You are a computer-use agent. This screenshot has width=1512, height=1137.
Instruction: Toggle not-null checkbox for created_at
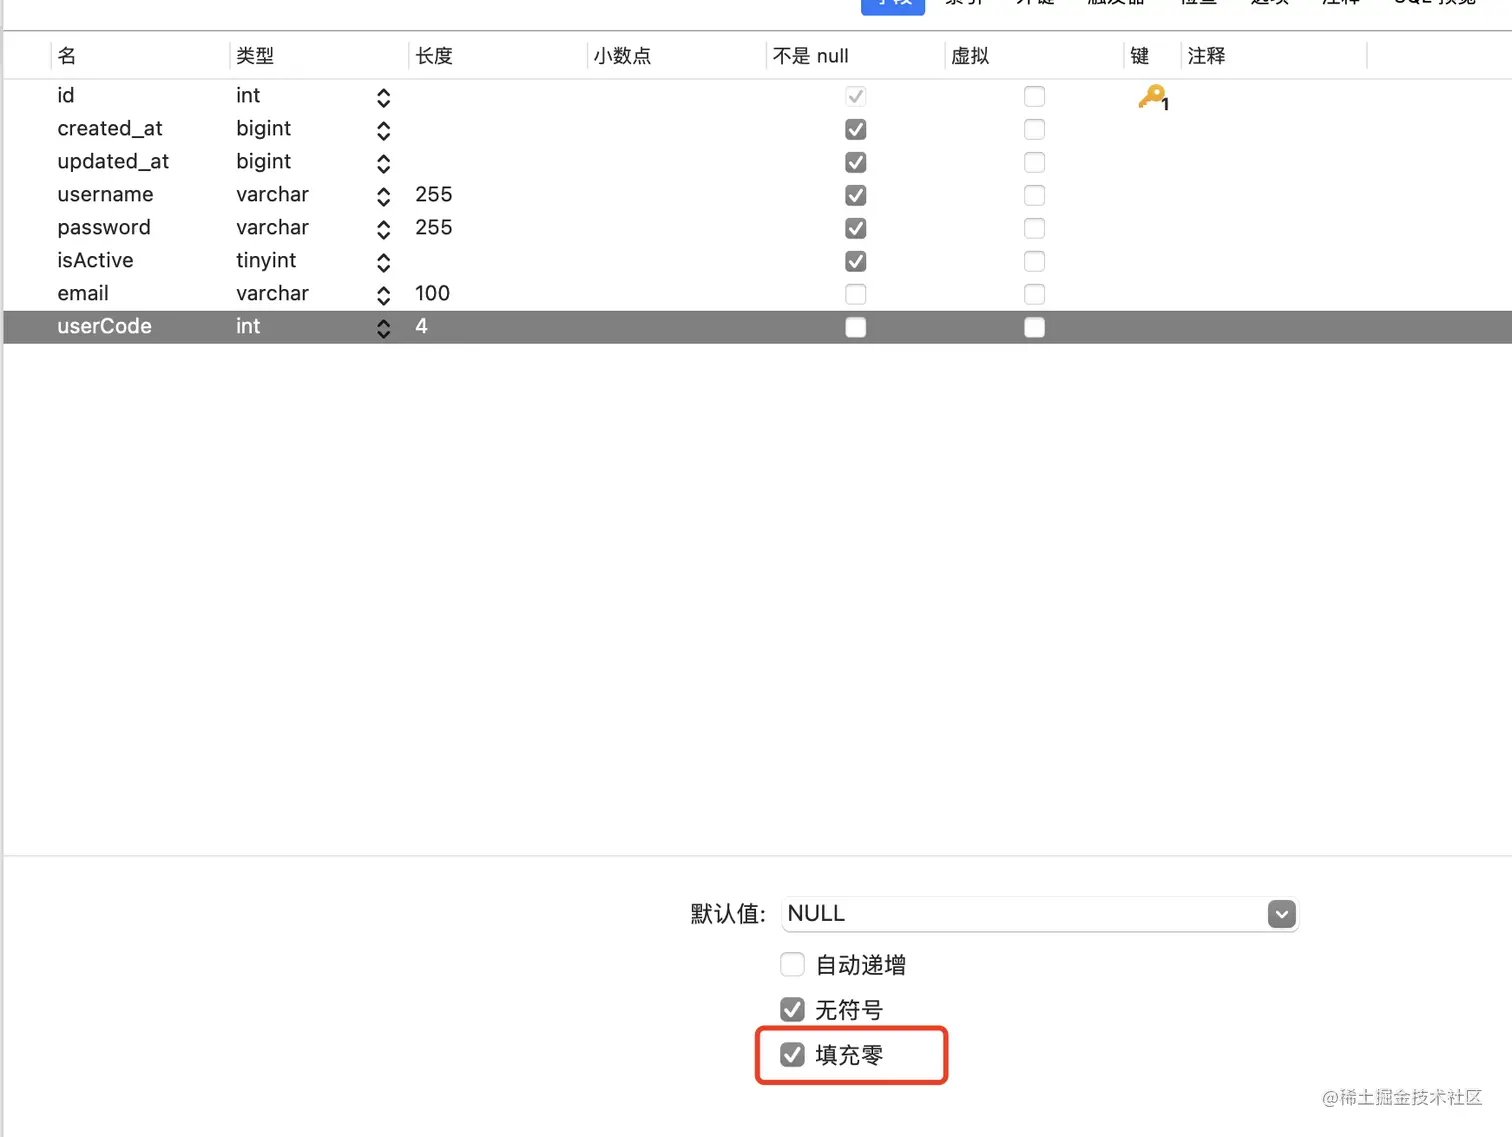(855, 129)
